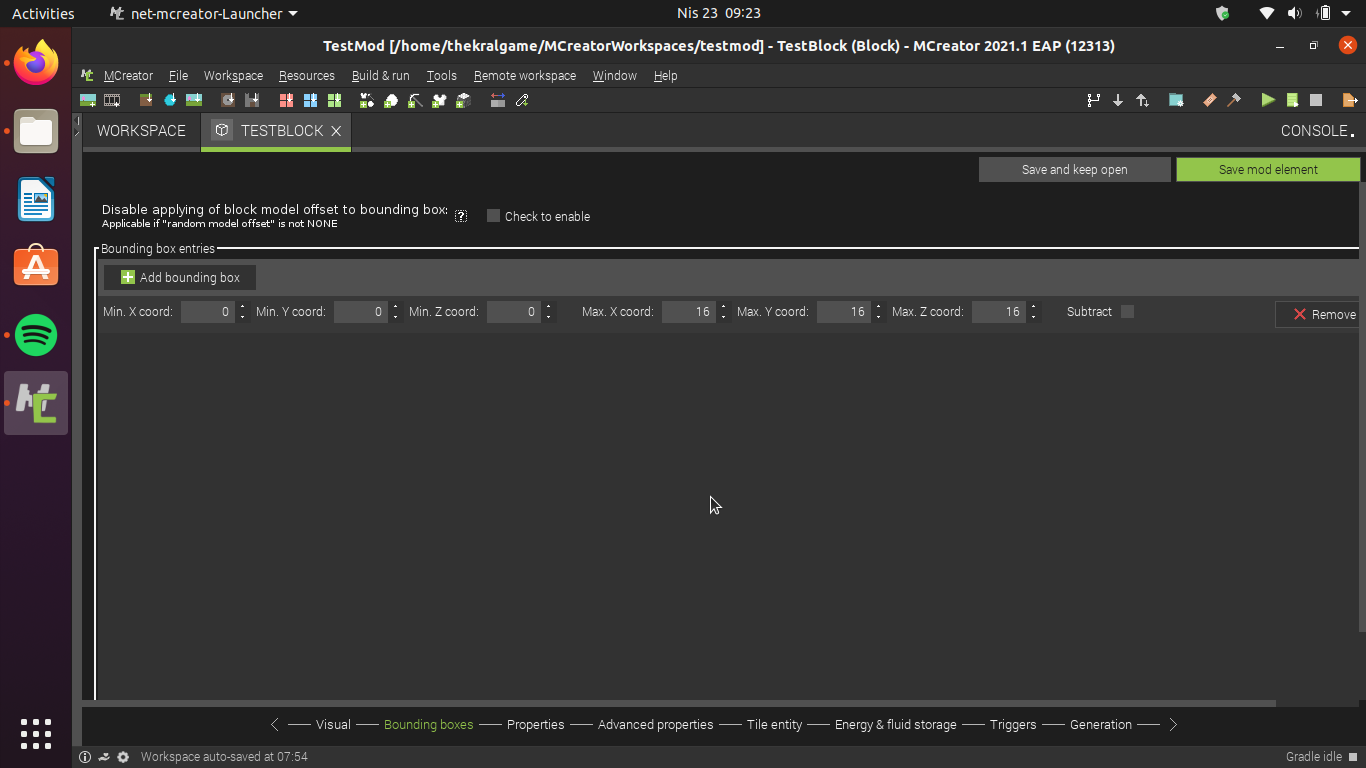Go to the Properties page
This screenshot has width=1366, height=768.
[535, 724]
